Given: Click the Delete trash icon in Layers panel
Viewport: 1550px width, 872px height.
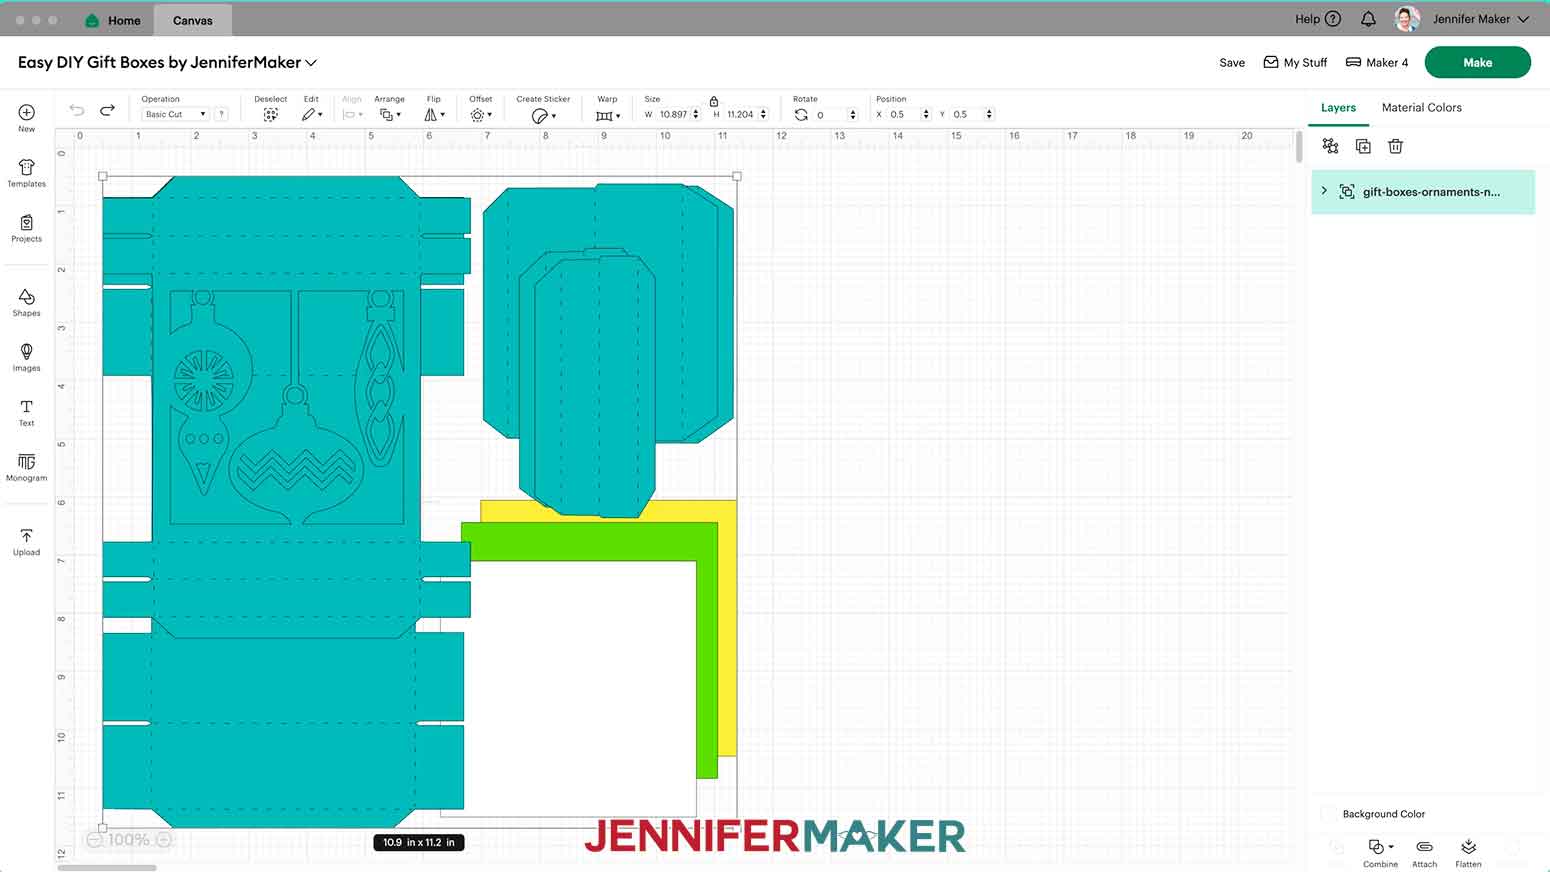Looking at the screenshot, I should pyautogui.click(x=1396, y=146).
